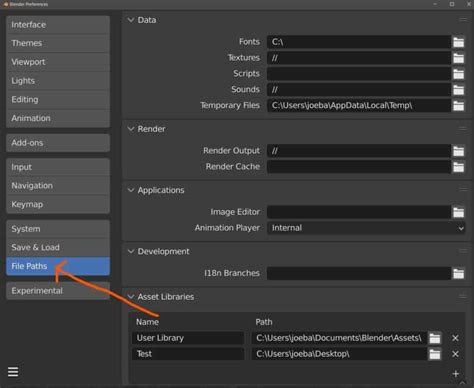Edit the Render Output path field
Image resolution: width=474 pixels, height=388 pixels.
click(x=359, y=151)
